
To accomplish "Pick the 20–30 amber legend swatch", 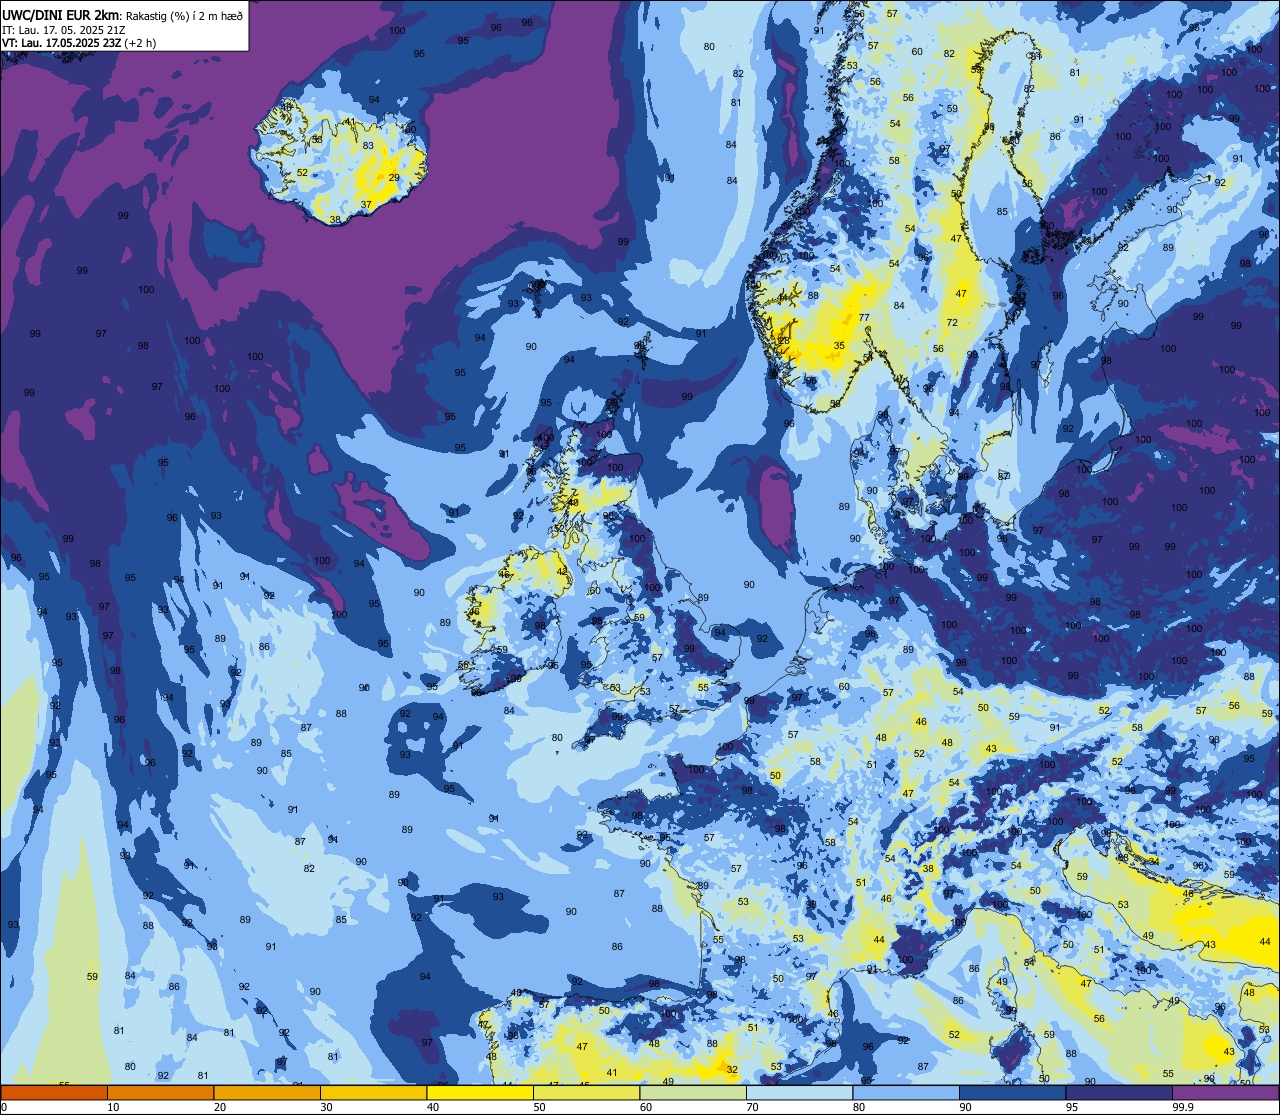I will pyautogui.click(x=267, y=1093).
